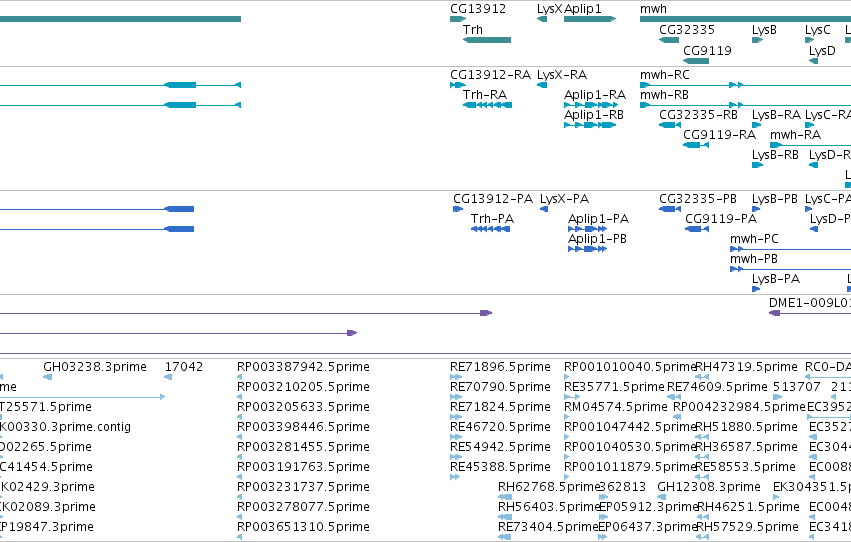This screenshot has width=851, height=542.
Task: Select the RE58553.5prime EST label
Action: tap(745, 468)
